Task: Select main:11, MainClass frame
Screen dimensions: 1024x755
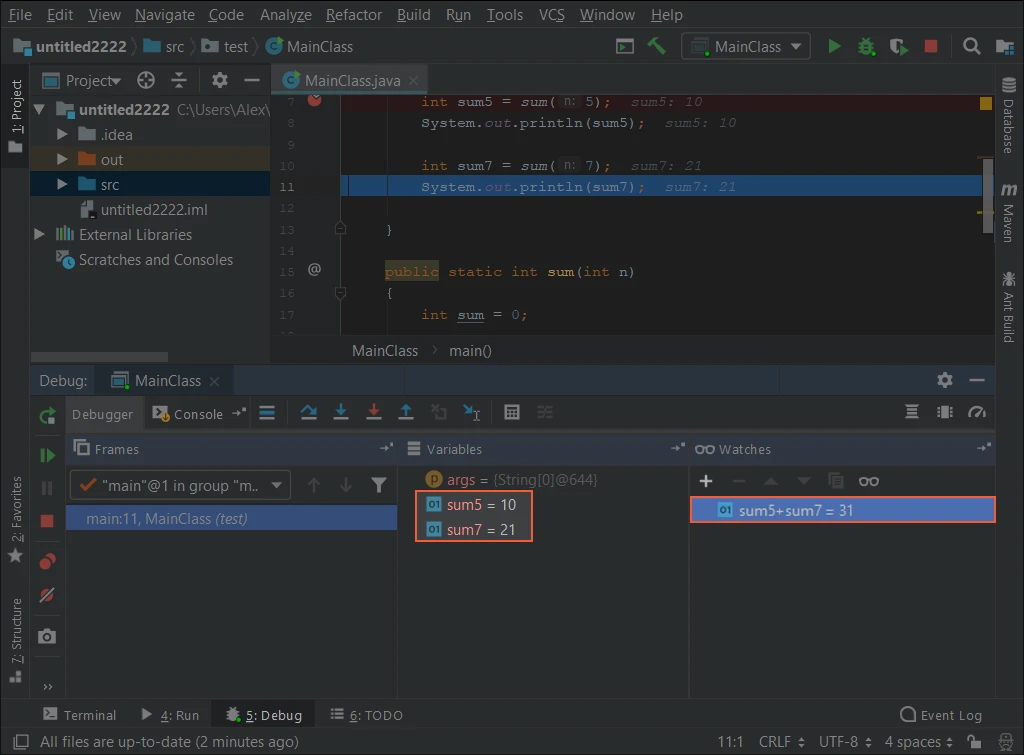Action: [x=231, y=519]
